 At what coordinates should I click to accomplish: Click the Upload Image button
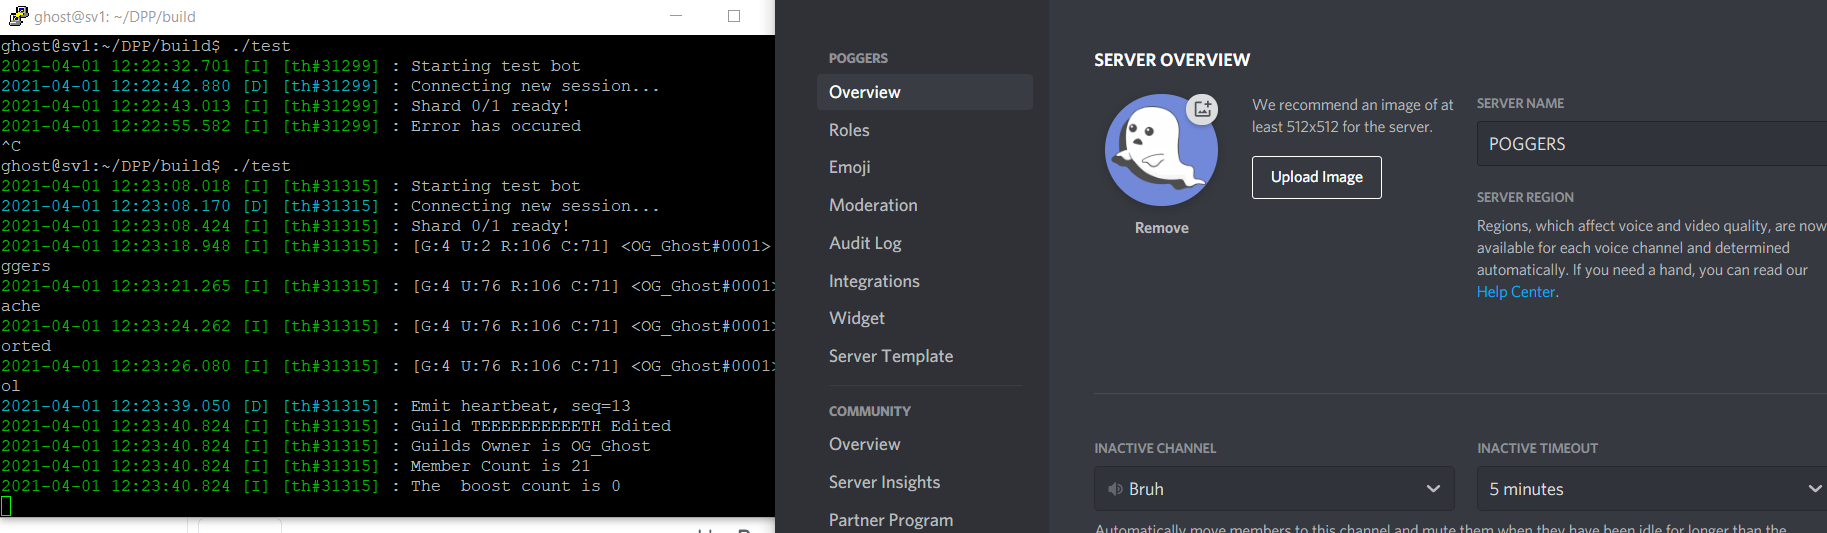pyautogui.click(x=1316, y=177)
